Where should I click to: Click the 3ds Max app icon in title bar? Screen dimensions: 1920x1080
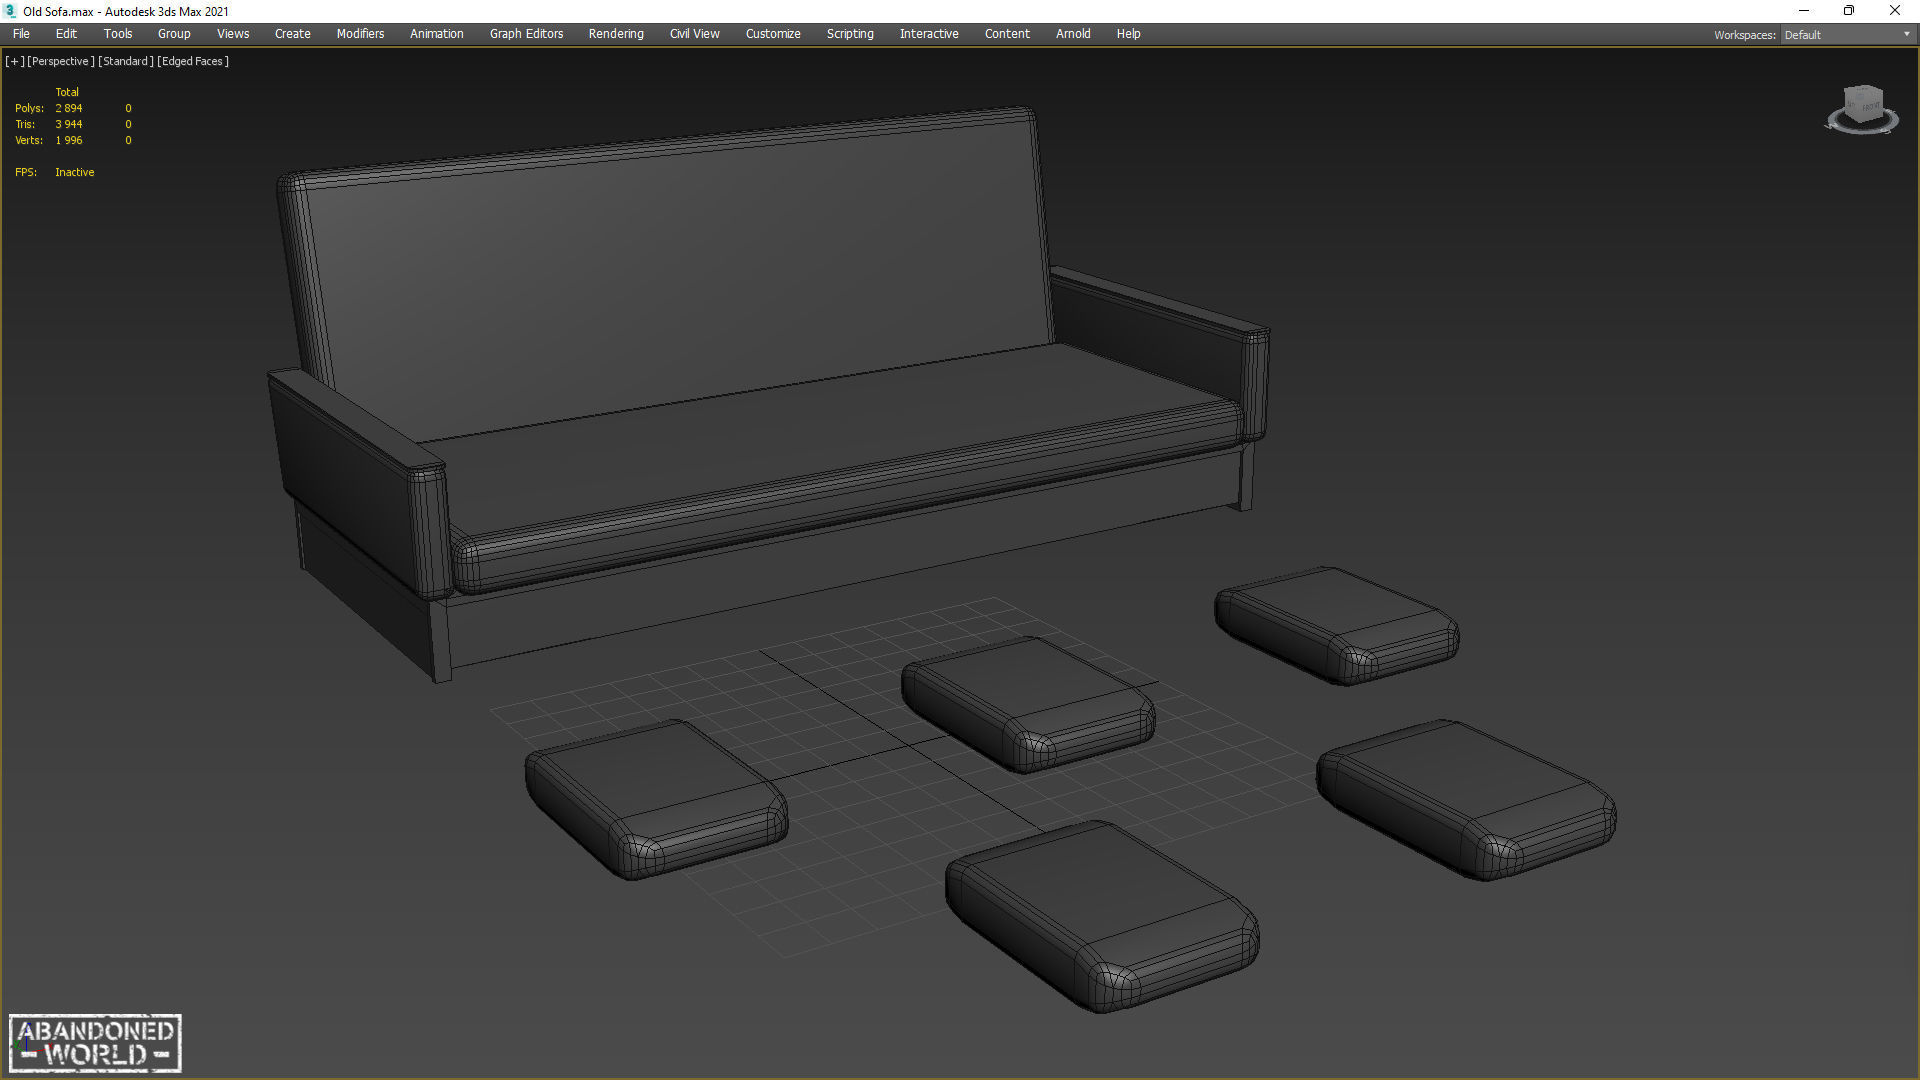[11, 11]
